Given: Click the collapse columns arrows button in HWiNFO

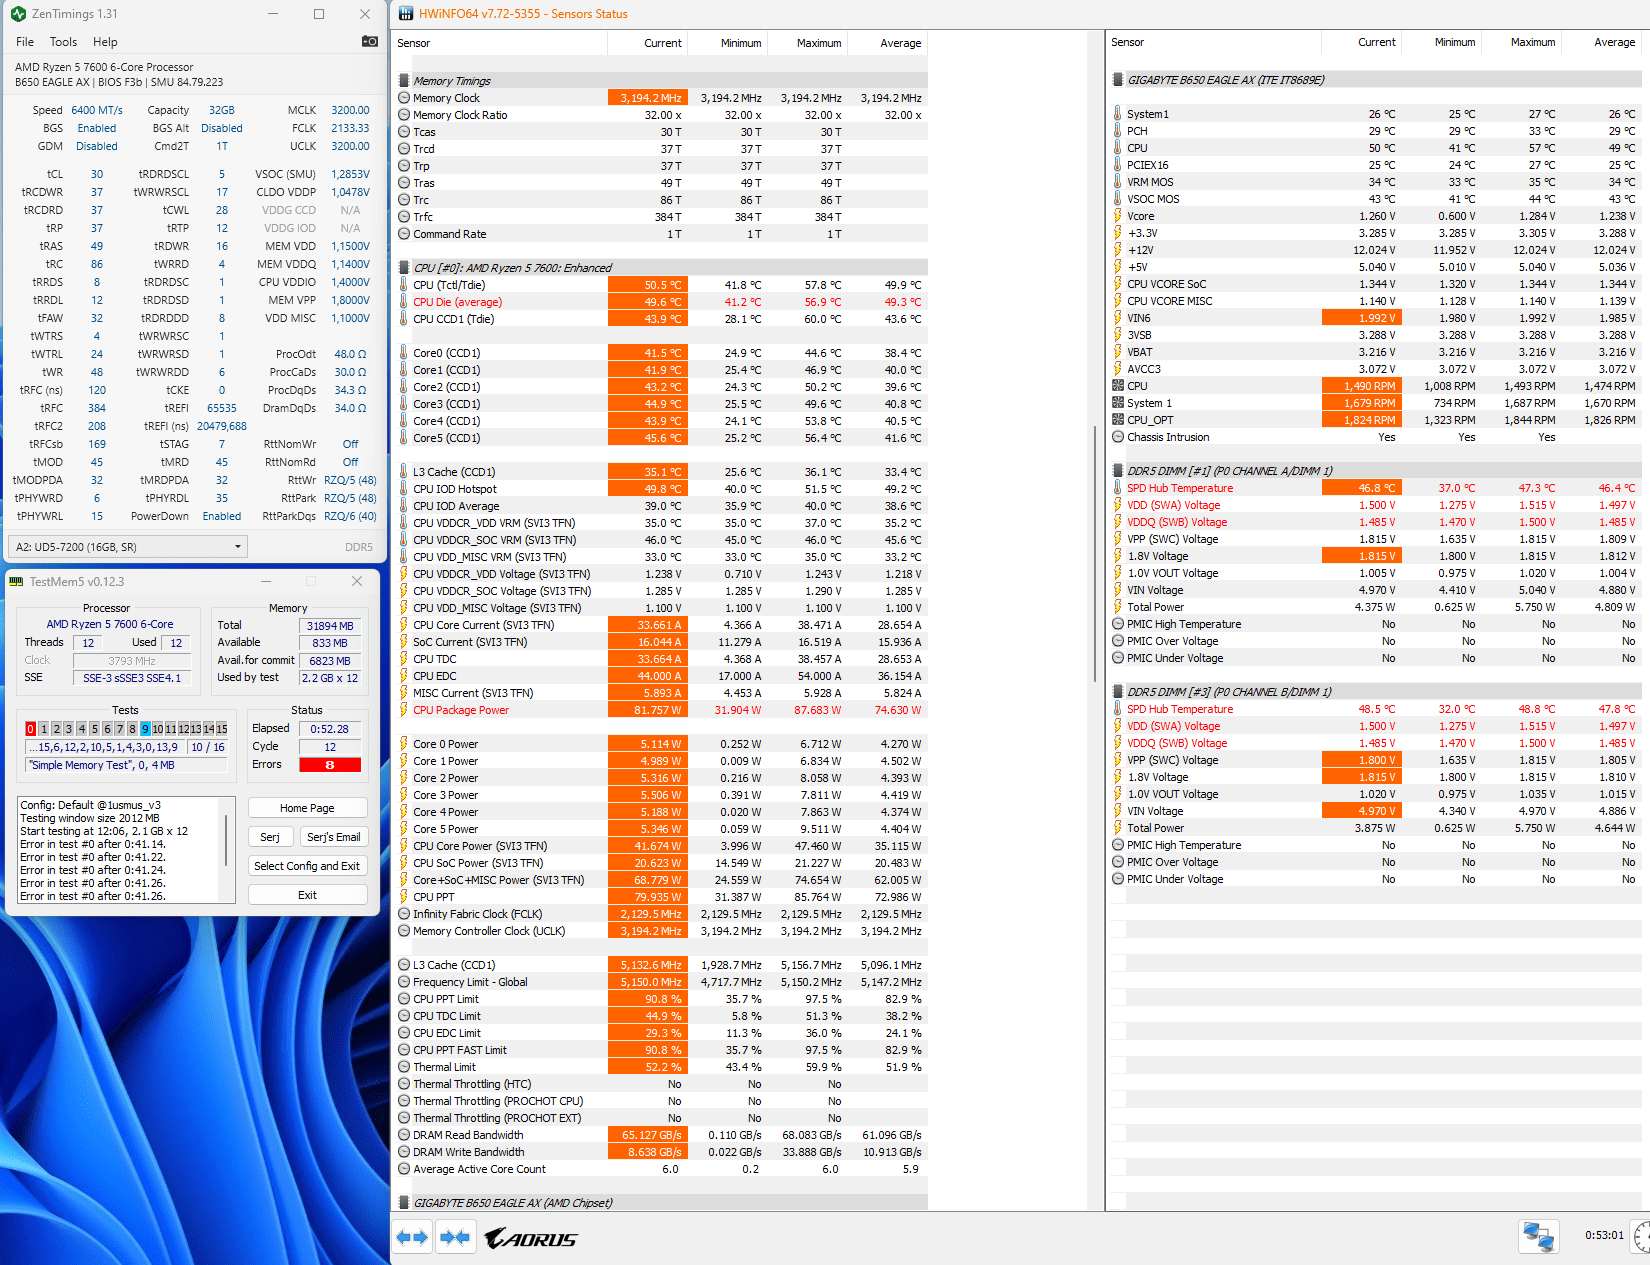Looking at the screenshot, I should [455, 1237].
